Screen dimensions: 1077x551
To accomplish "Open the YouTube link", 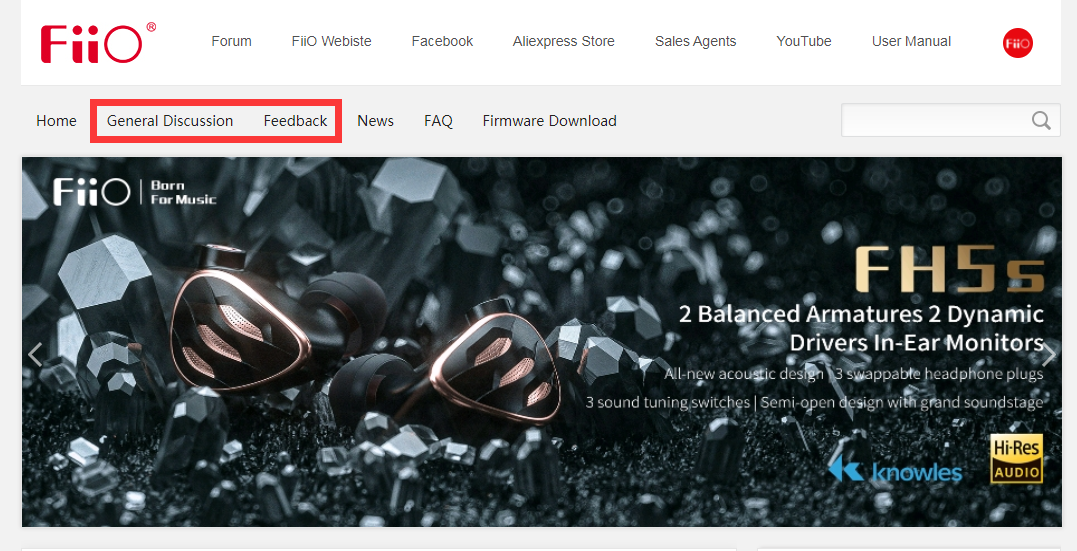I will [804, 41].
